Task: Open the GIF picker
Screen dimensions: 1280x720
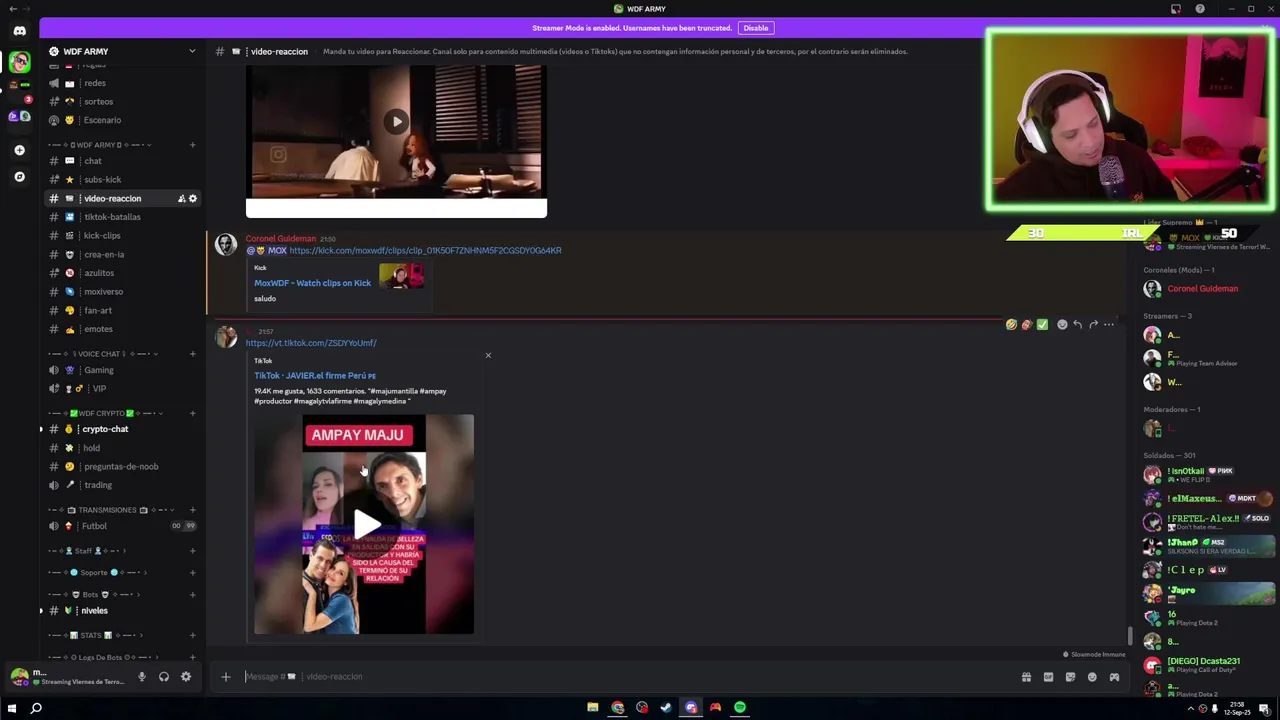Action: click(1048, 677)
